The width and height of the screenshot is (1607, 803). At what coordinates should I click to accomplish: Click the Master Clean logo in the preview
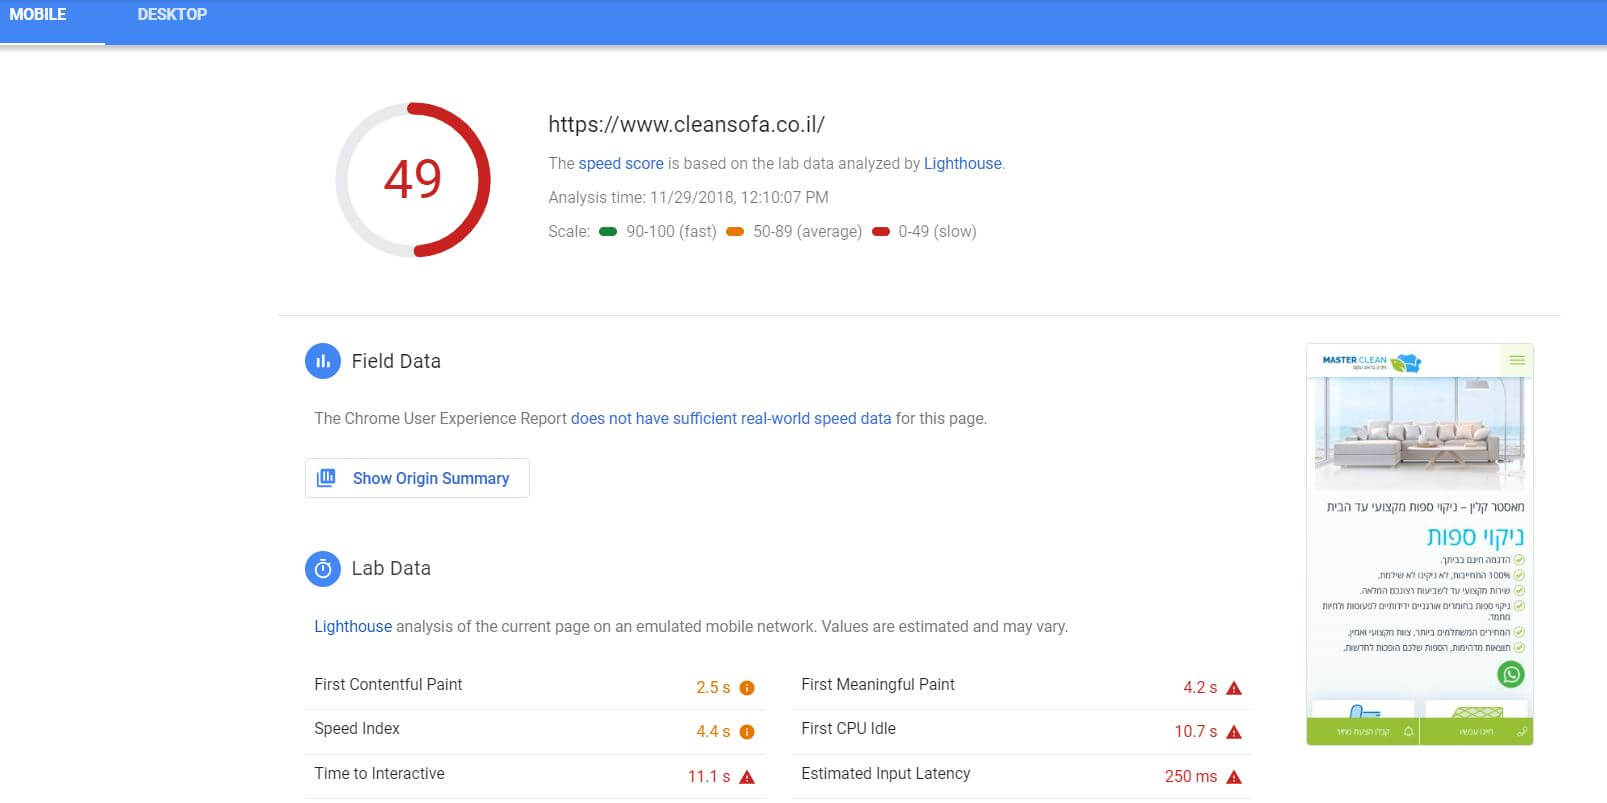[1371, 362]
